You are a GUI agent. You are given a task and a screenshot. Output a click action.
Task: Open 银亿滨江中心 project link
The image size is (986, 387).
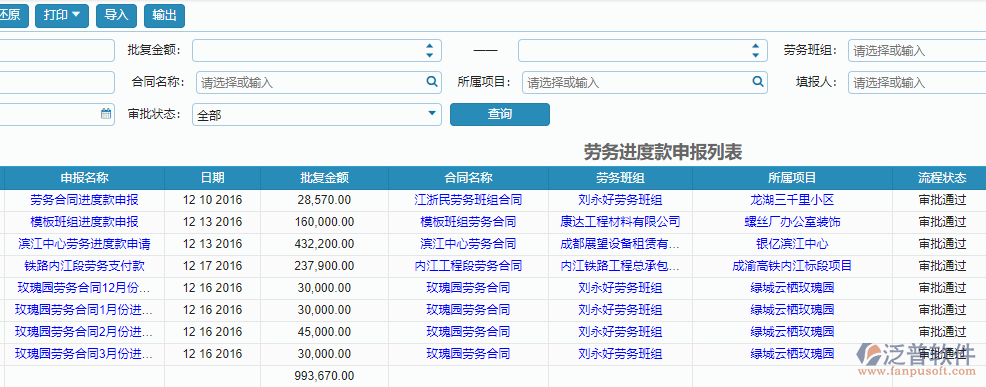click(792, 244)
